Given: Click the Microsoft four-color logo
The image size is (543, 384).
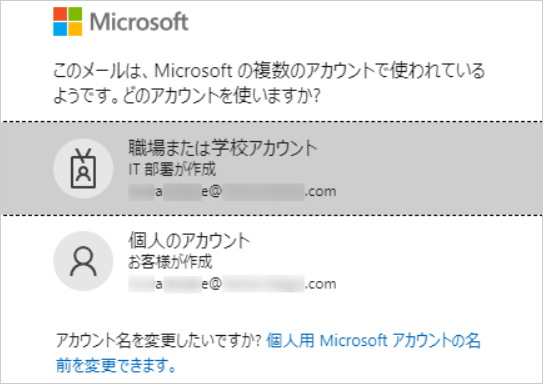Looking at the screenshot, I should tap(68, 21).
